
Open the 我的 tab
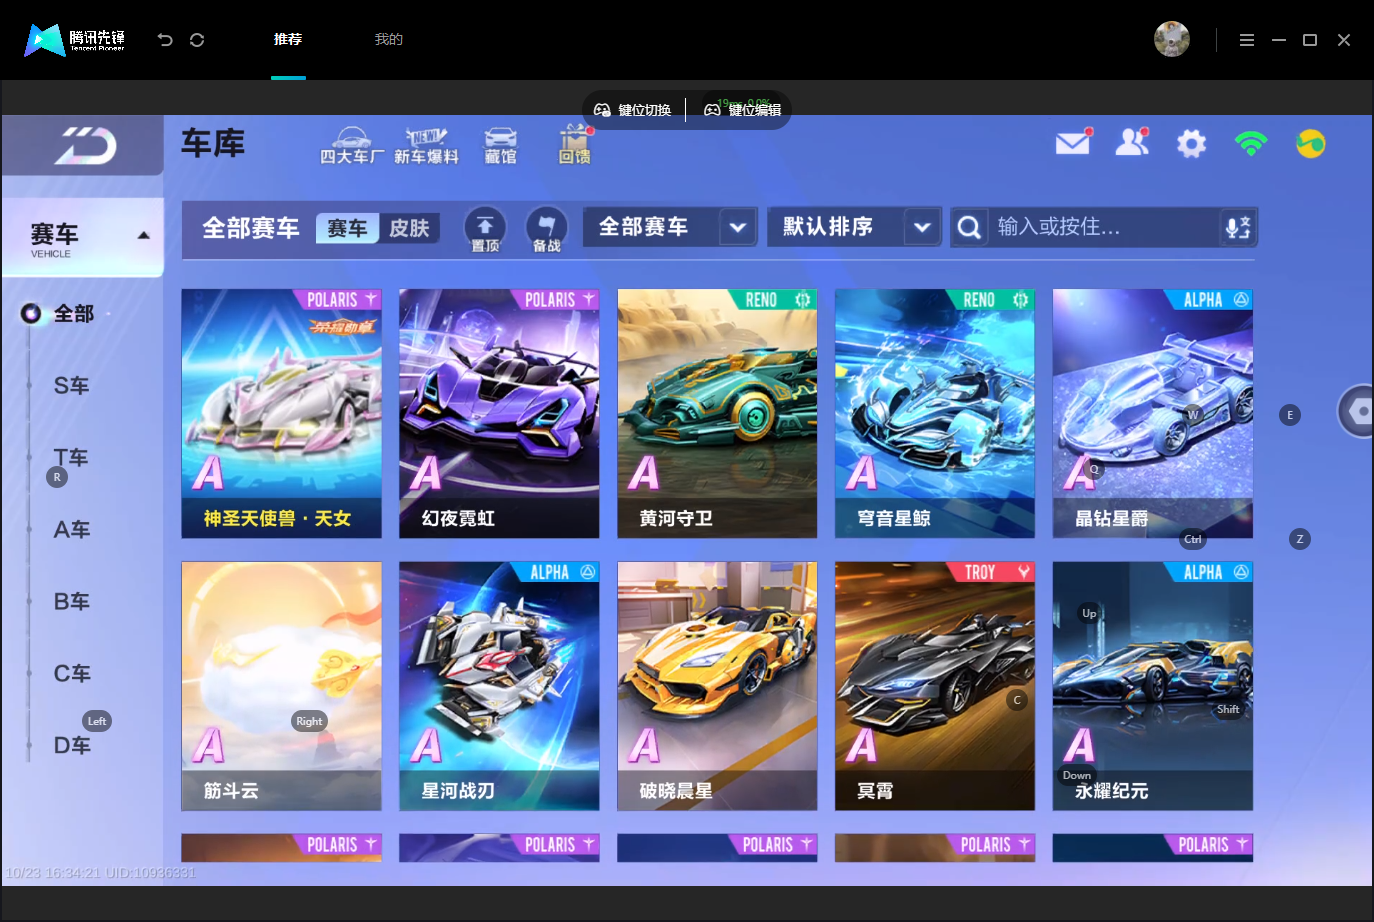point(388,39)
